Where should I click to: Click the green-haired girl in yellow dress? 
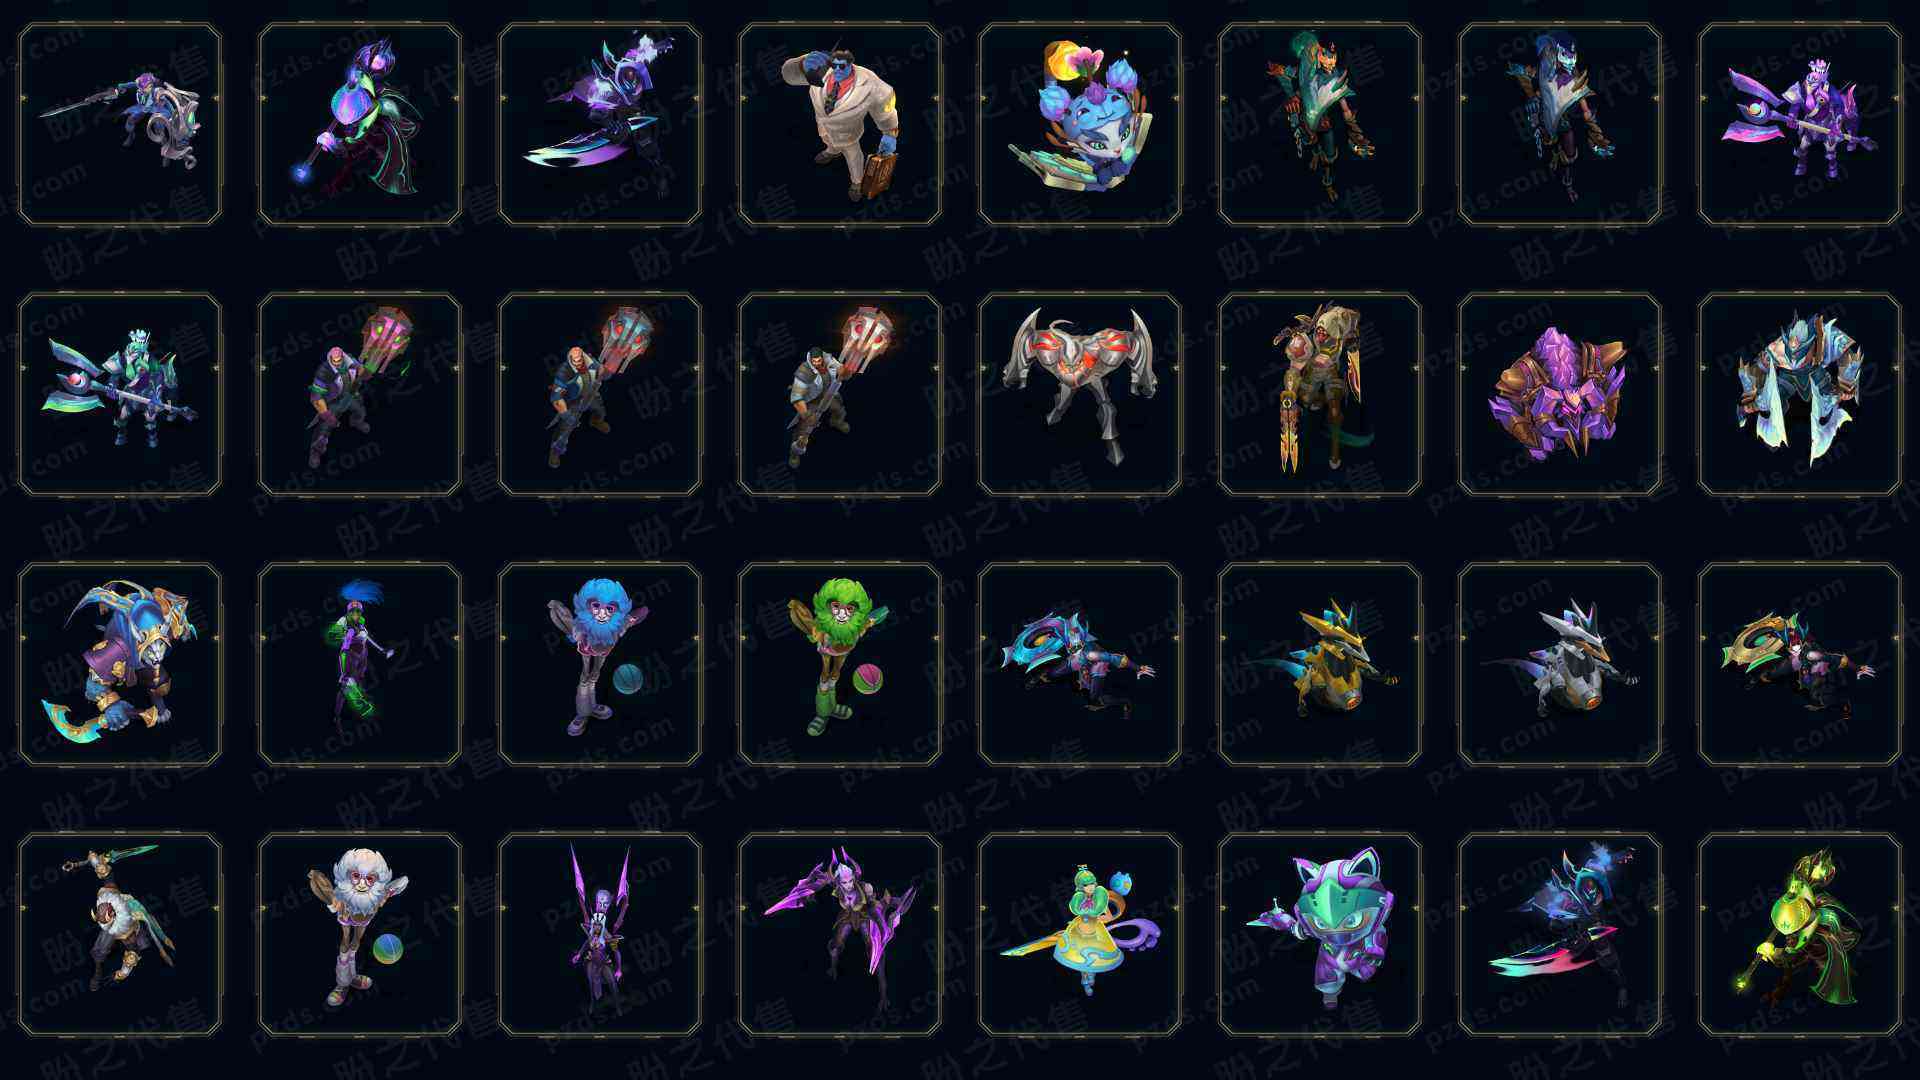coord(1080,934)
